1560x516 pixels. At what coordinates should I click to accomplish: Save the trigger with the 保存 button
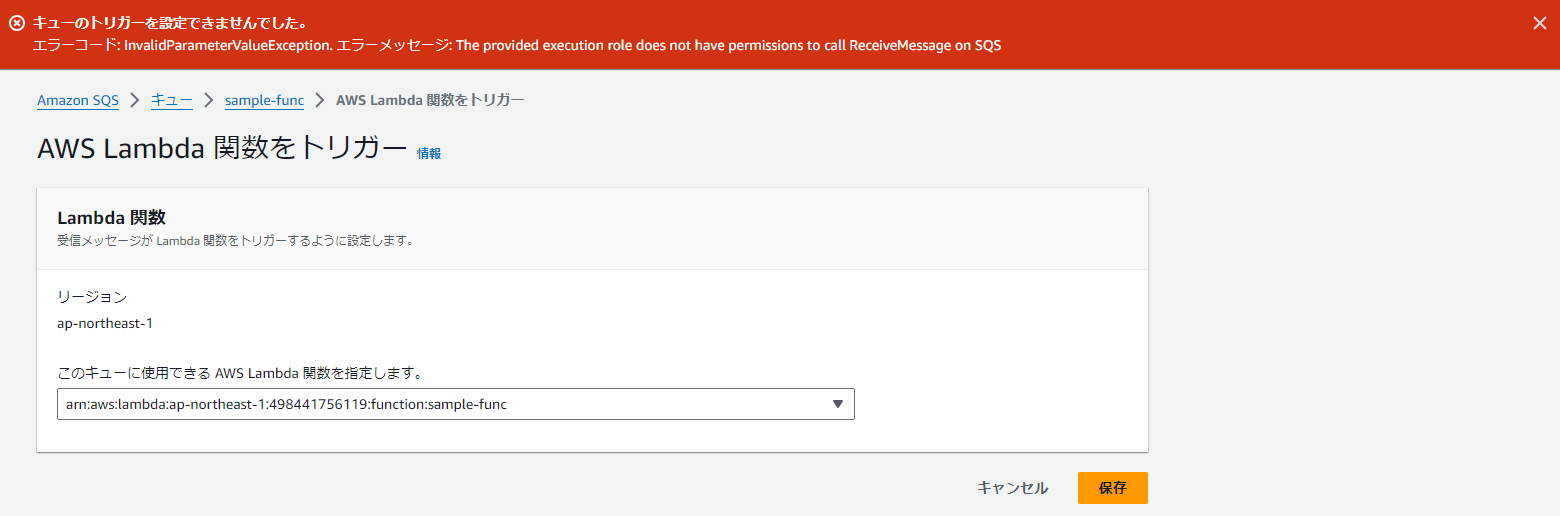(1112, 488)
